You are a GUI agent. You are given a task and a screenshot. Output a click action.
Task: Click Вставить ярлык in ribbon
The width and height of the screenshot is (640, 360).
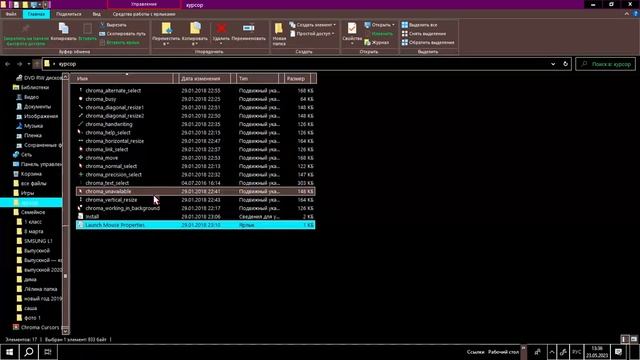point(119,42)
